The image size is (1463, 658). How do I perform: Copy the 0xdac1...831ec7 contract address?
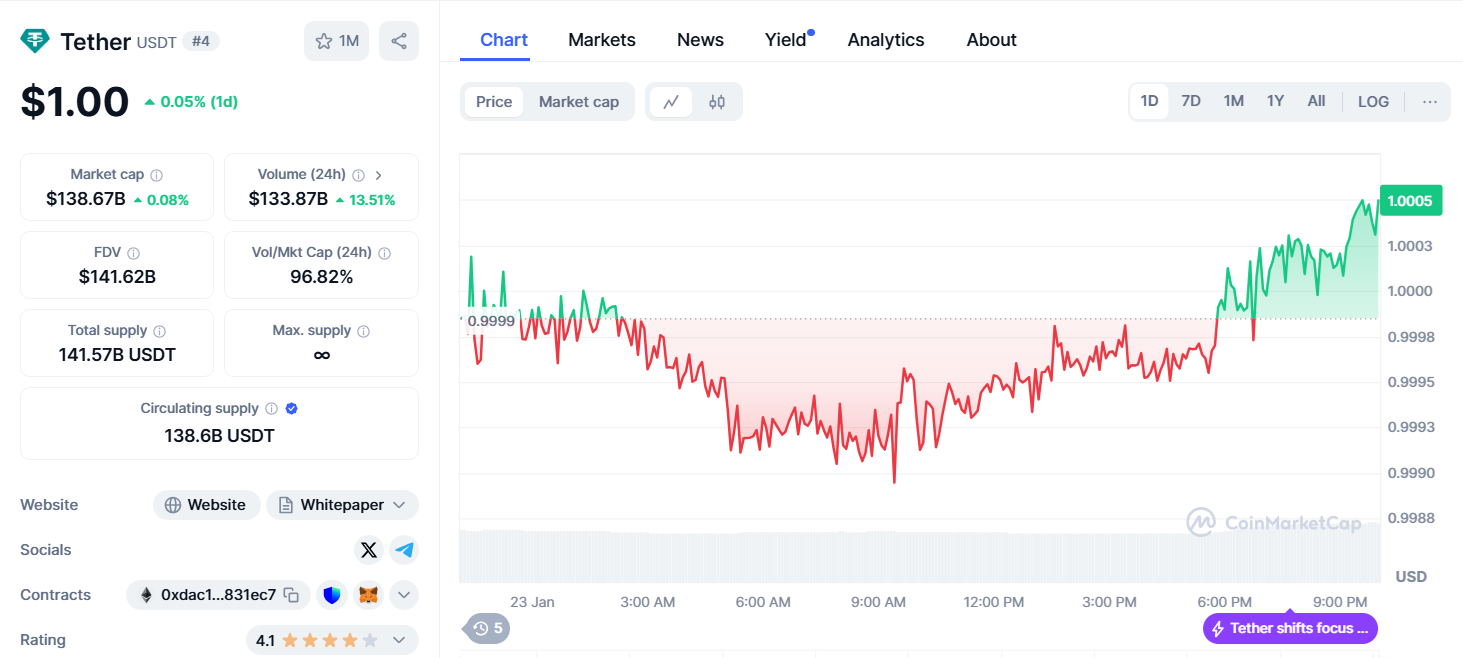(292, 595)
